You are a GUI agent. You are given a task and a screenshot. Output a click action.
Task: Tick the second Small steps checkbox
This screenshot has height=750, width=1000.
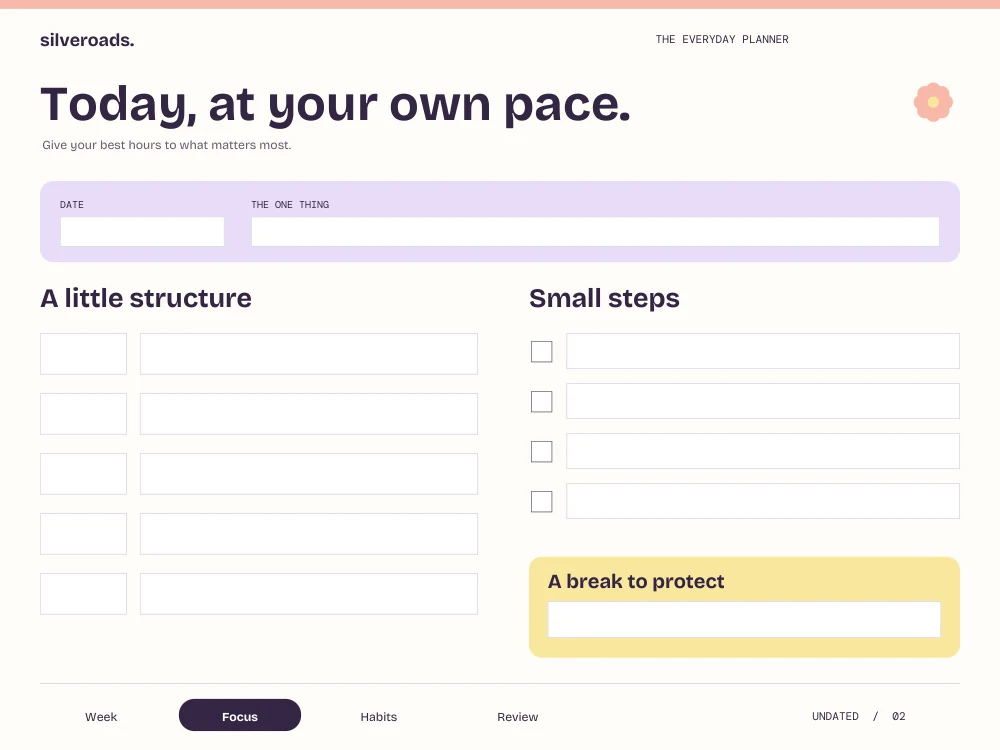point(541,402)
